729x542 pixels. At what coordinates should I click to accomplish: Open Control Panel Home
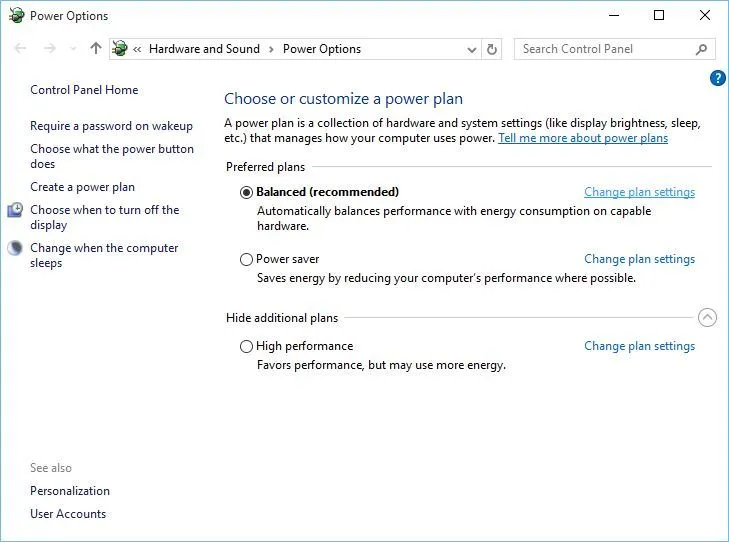point(84,90)
